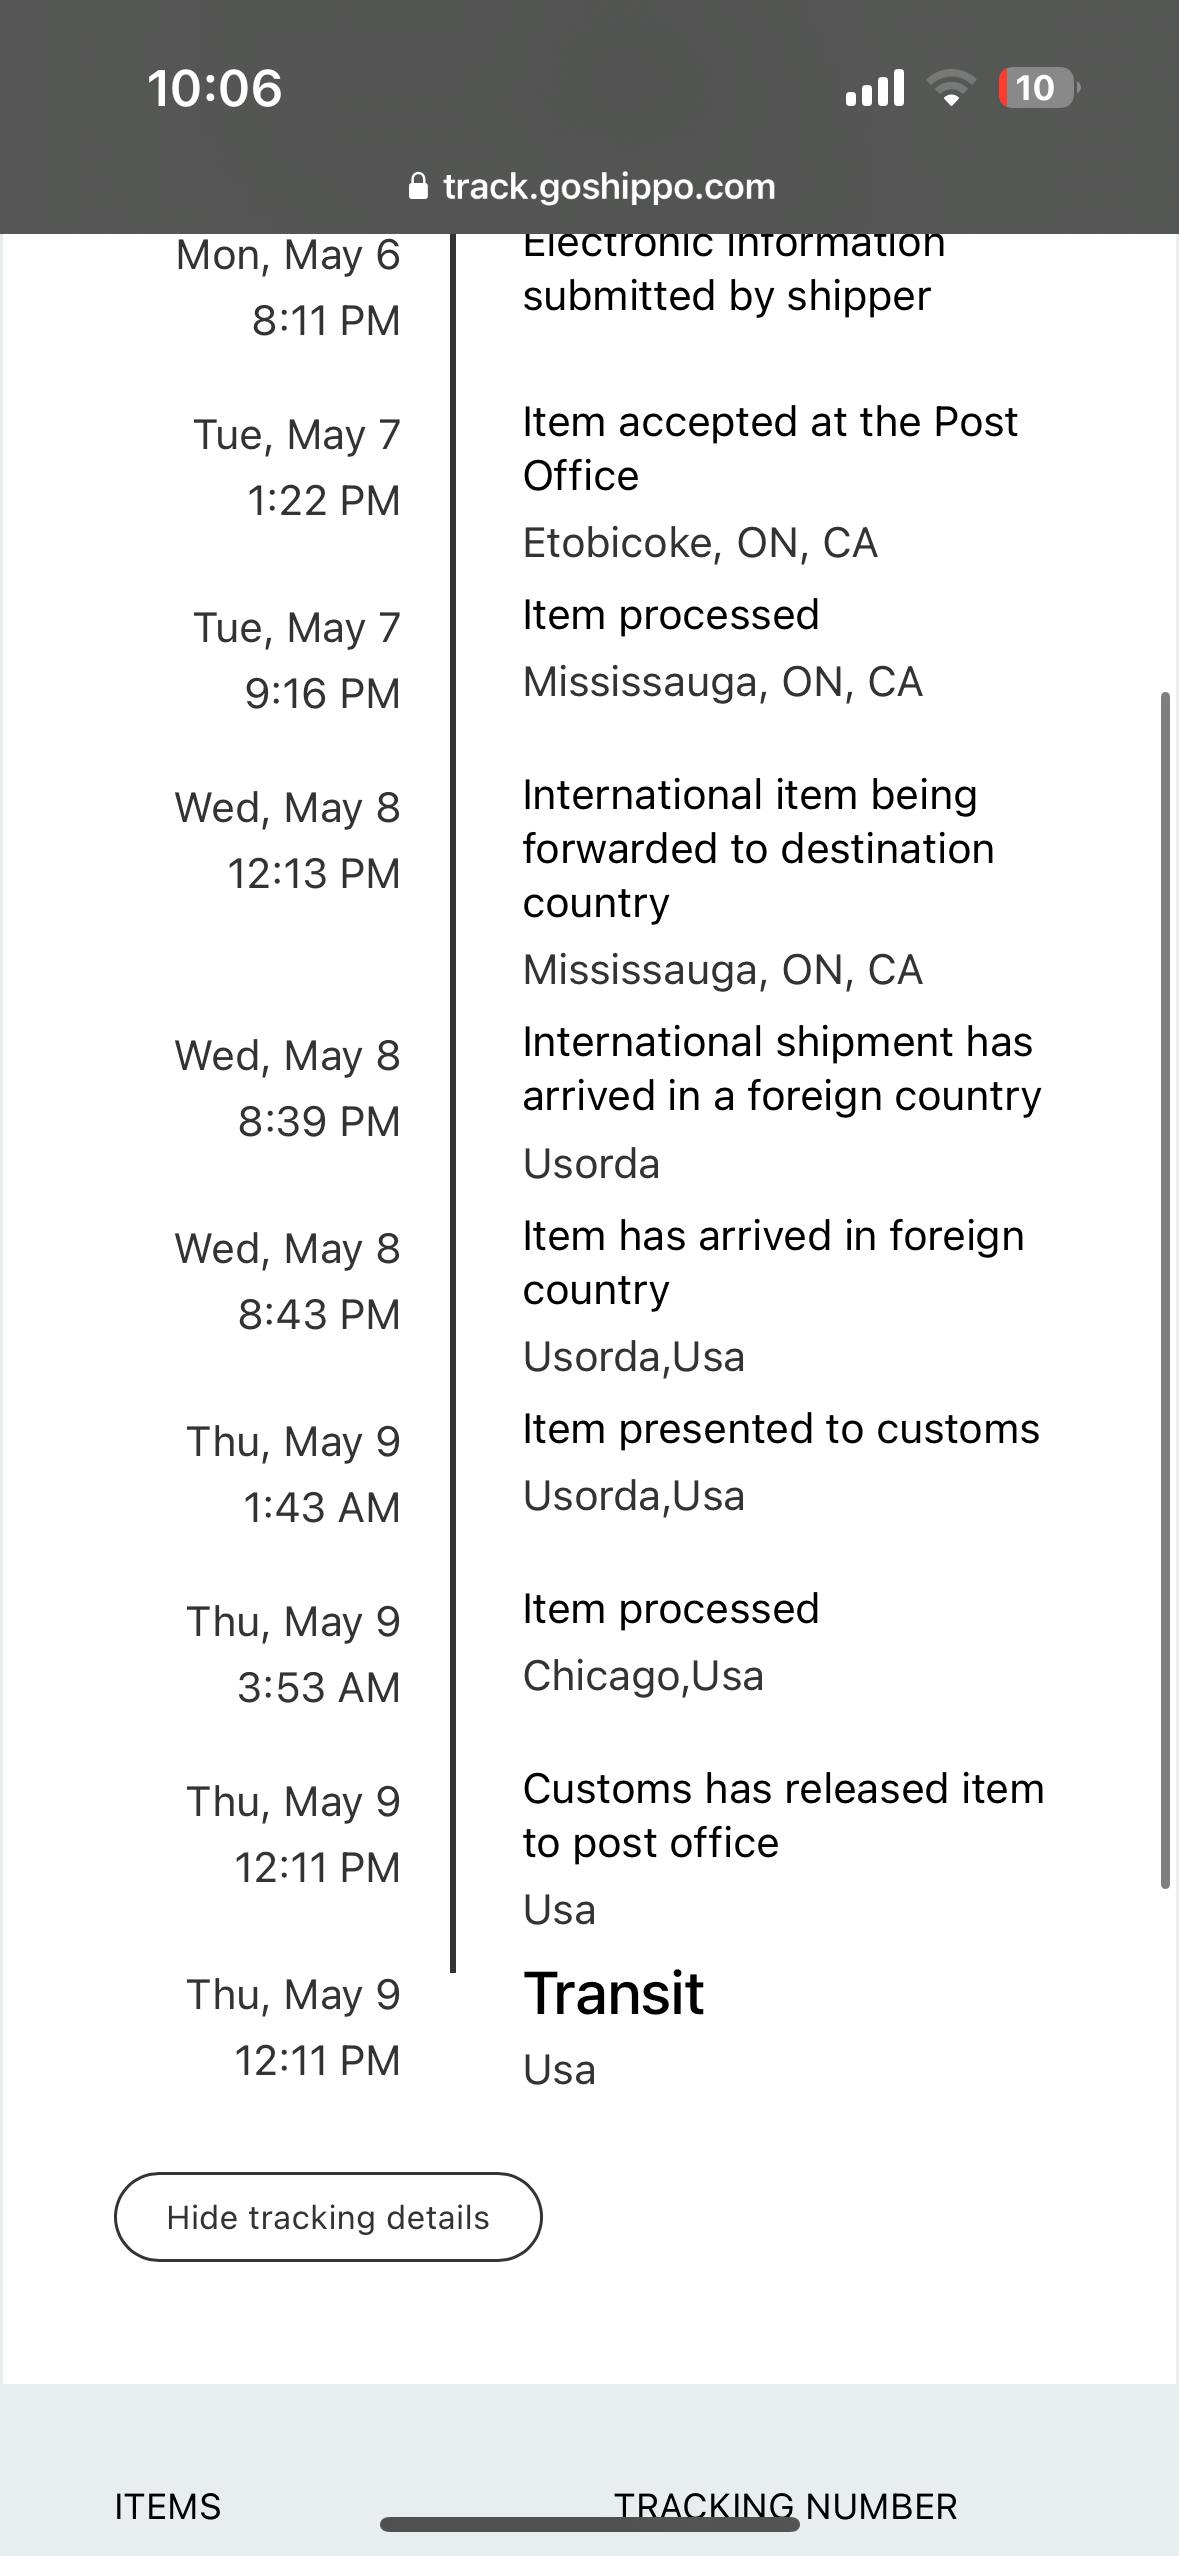Tap the track.goshippo.com address bar

click(x=608, y=187)
